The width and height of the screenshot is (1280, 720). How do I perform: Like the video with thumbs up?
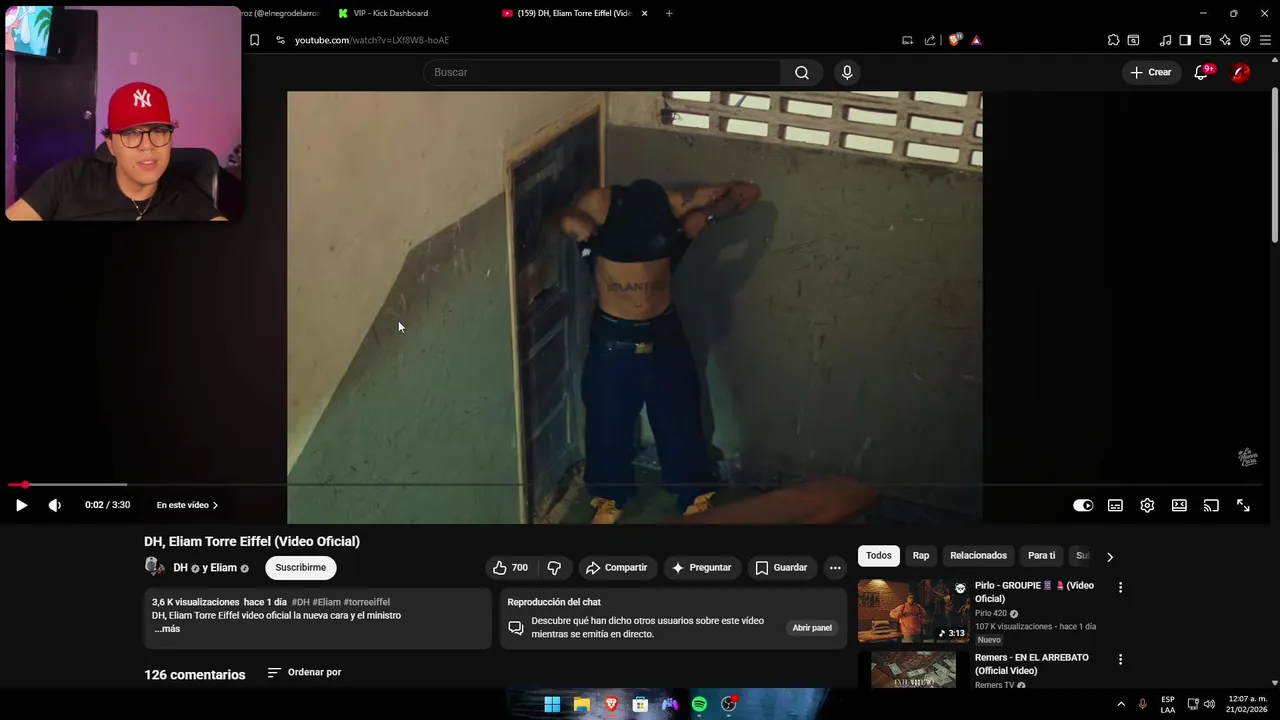point(510,568)
